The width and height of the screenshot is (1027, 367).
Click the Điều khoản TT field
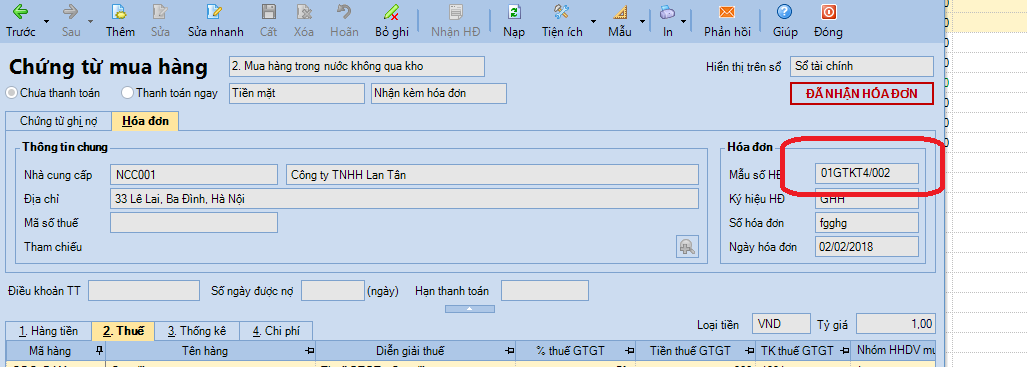[x=143, y=290]
